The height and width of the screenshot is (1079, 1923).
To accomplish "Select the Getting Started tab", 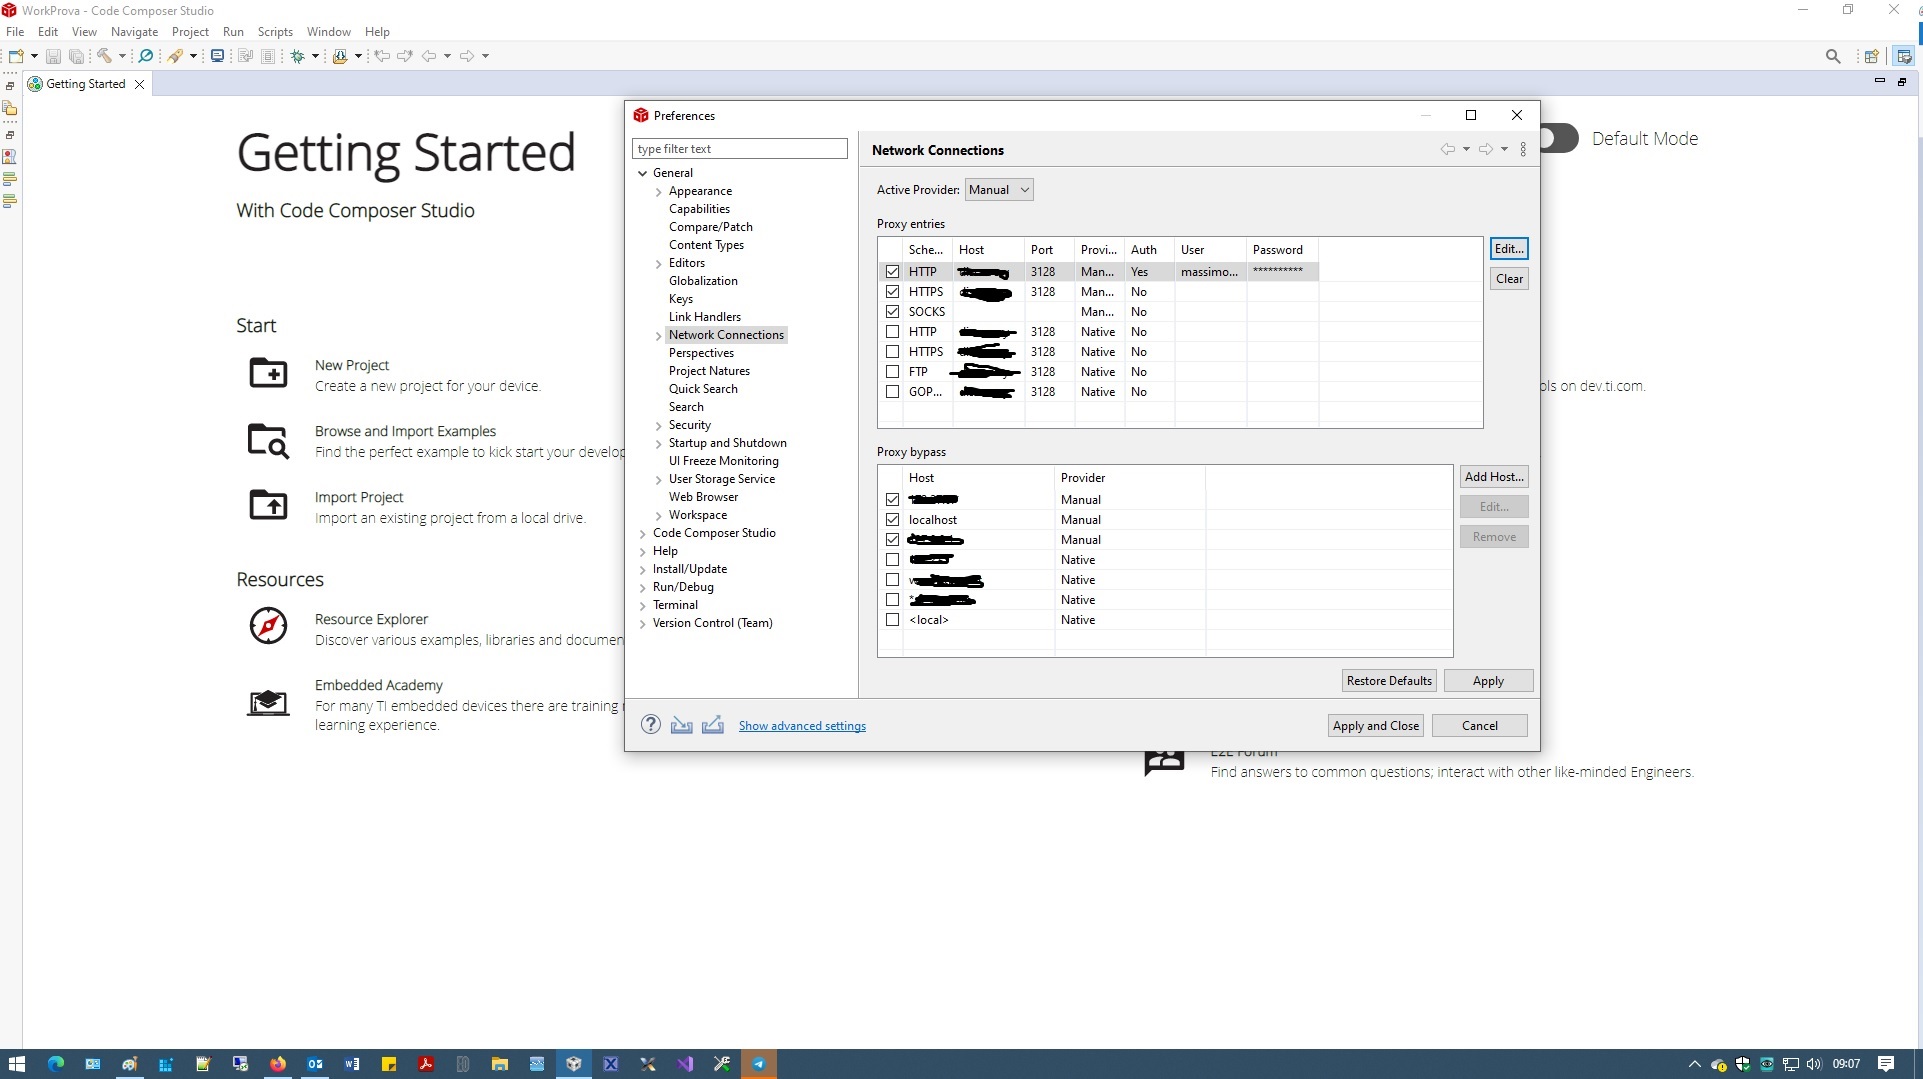I will (86, 84).
